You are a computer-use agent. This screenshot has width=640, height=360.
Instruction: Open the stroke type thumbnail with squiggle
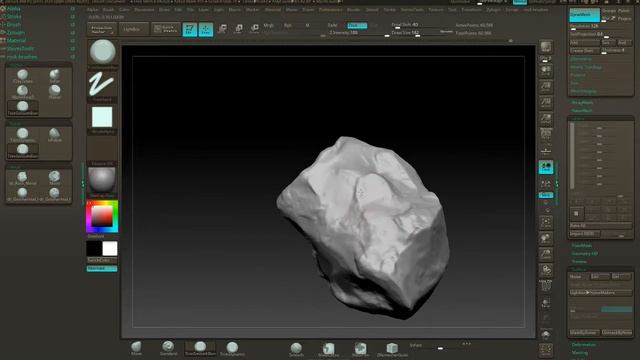(102, 86)
